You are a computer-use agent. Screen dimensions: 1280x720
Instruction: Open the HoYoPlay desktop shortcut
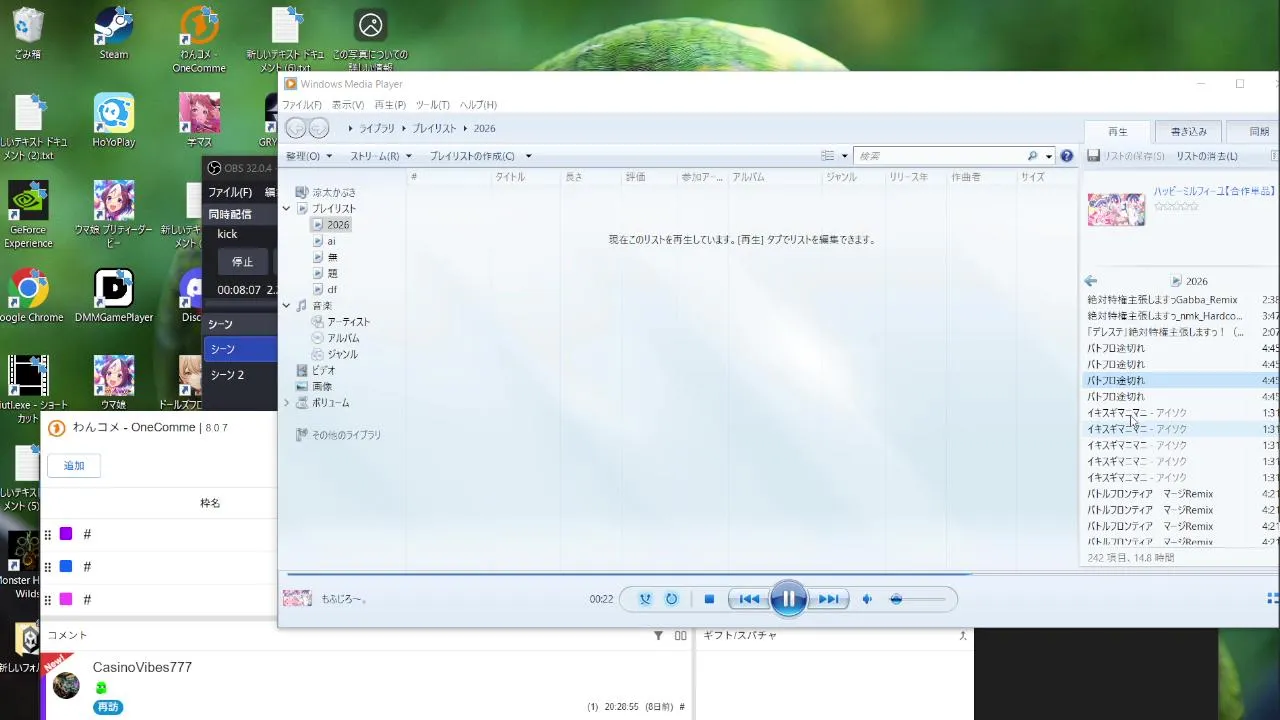pos(114,120)
